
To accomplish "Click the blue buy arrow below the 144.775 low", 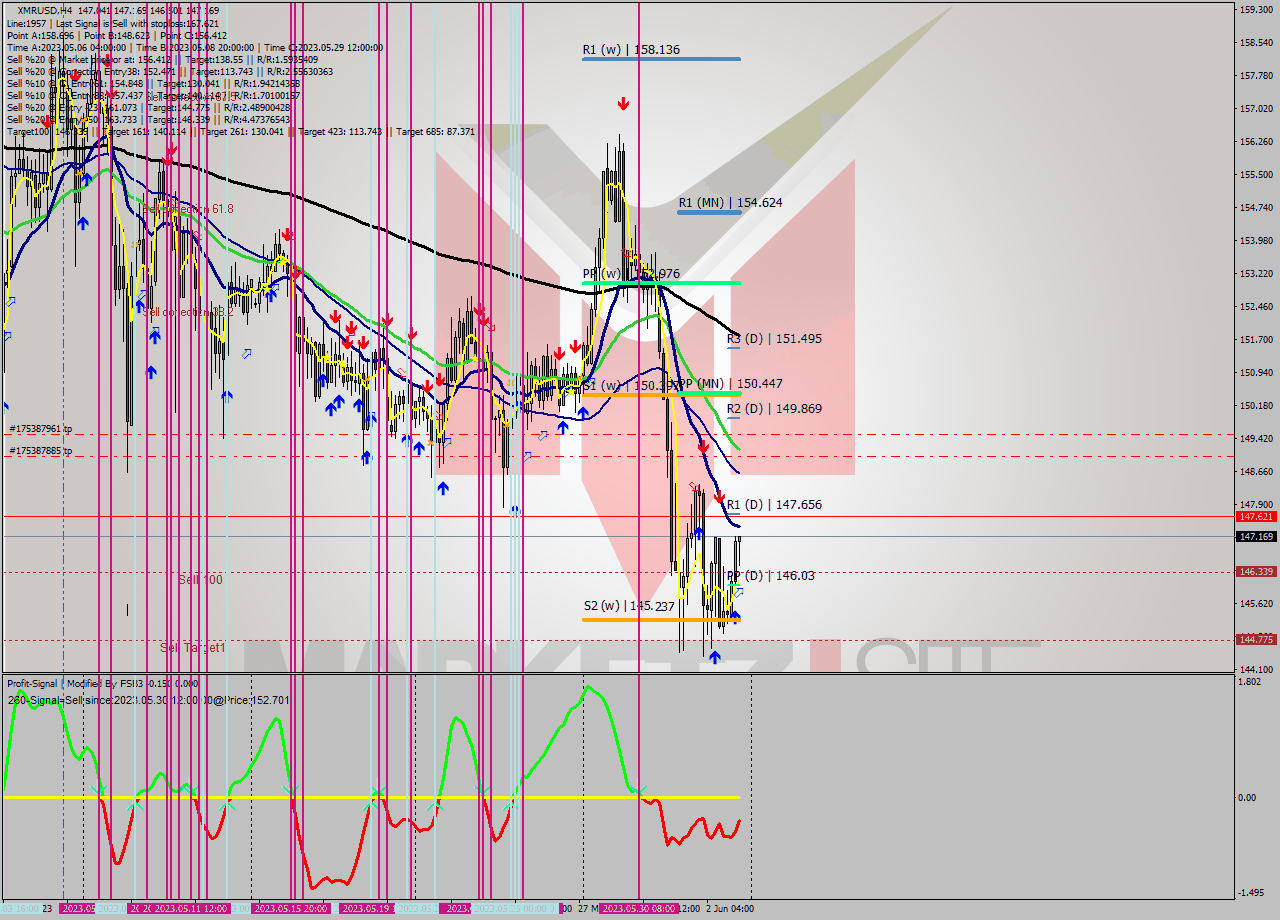I will tap(714, 657).
